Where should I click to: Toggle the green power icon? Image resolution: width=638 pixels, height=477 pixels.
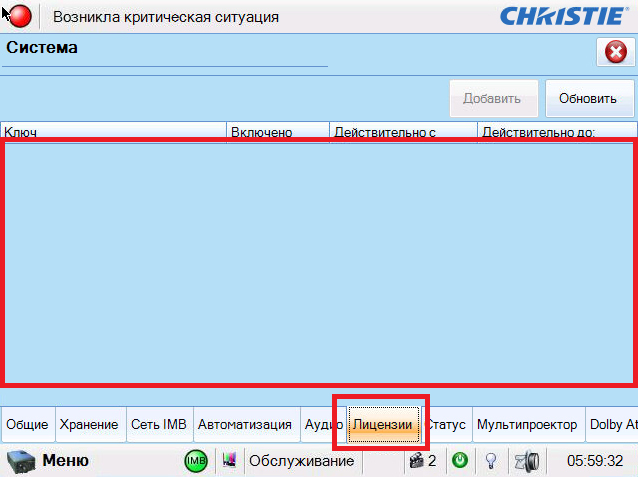click(460, 461)
